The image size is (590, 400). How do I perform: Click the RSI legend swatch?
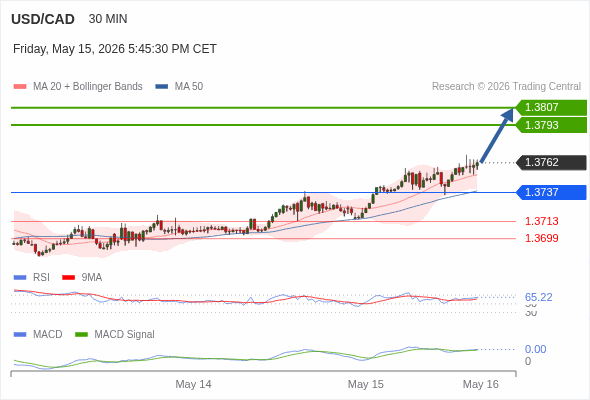coord(20,278)
